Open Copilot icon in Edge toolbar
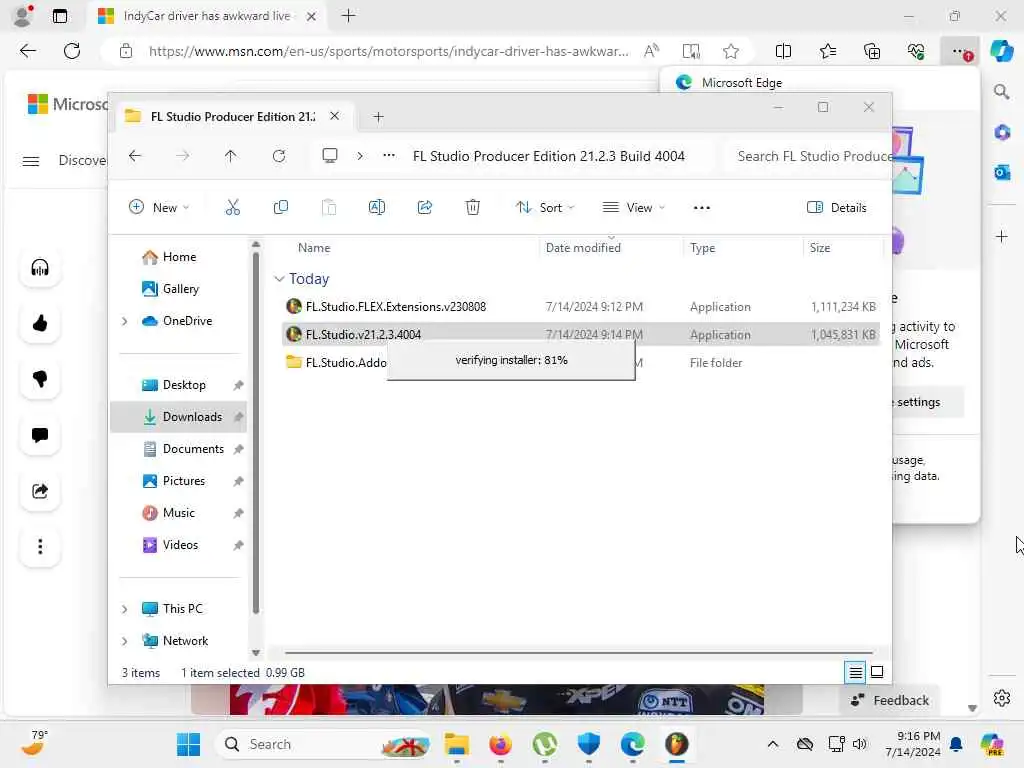Image resolution: width=1024 pixels, height=768 pixels. click(x=1001, y=51)
